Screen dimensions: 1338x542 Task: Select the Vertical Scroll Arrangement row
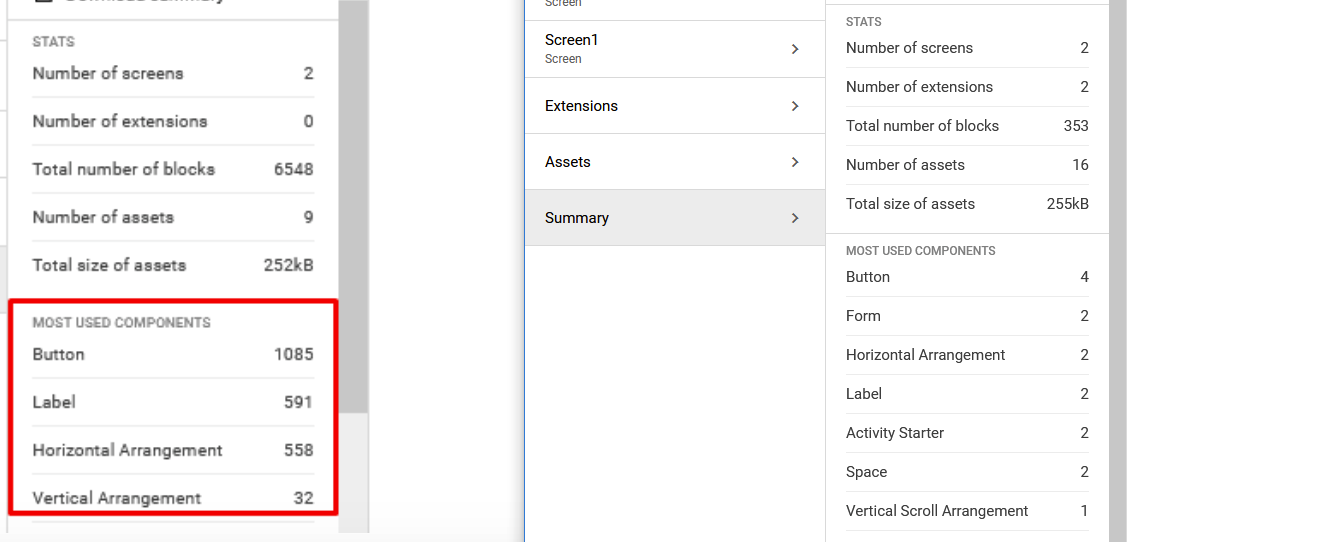click(966, 511)
